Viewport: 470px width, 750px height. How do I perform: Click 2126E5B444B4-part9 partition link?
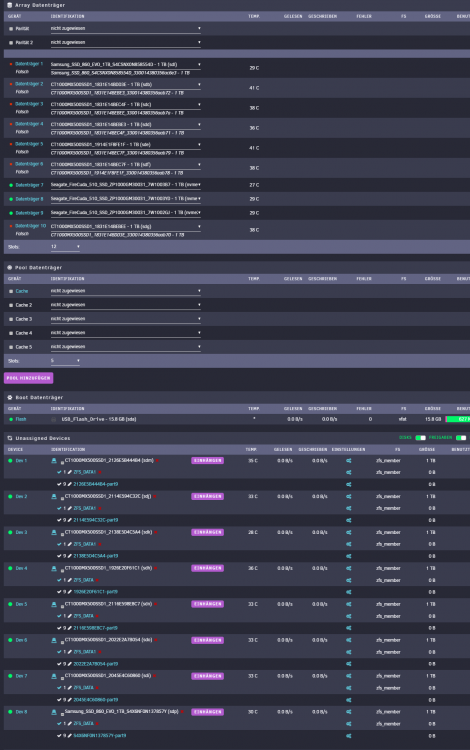click(96, 484)
